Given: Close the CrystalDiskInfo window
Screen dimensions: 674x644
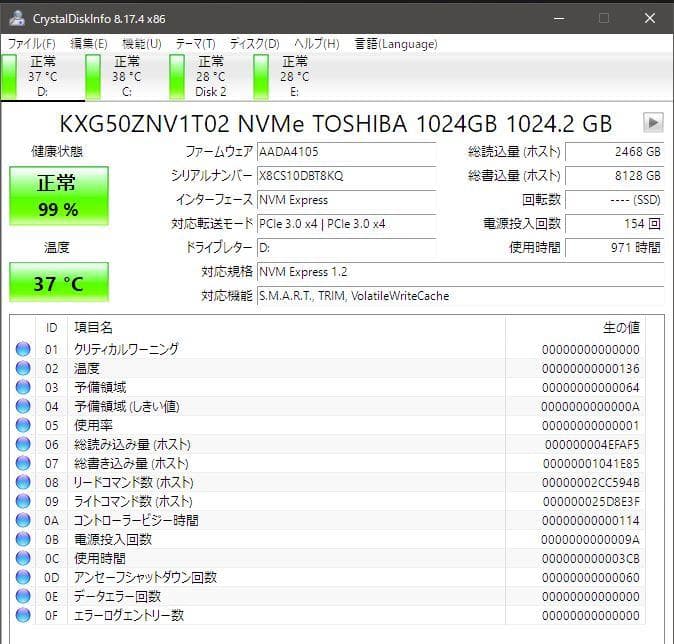Looking at the screenshot, I should point(649,18).
